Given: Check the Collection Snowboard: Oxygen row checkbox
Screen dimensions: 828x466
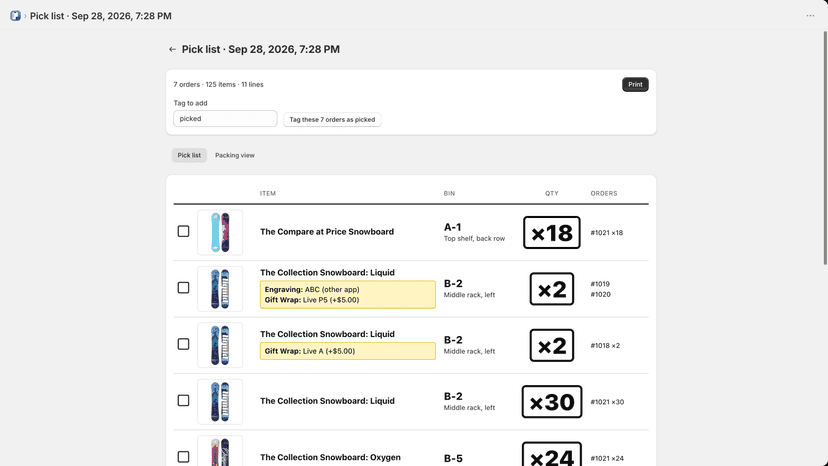Looking at the screenshot, I should point(183,457).
